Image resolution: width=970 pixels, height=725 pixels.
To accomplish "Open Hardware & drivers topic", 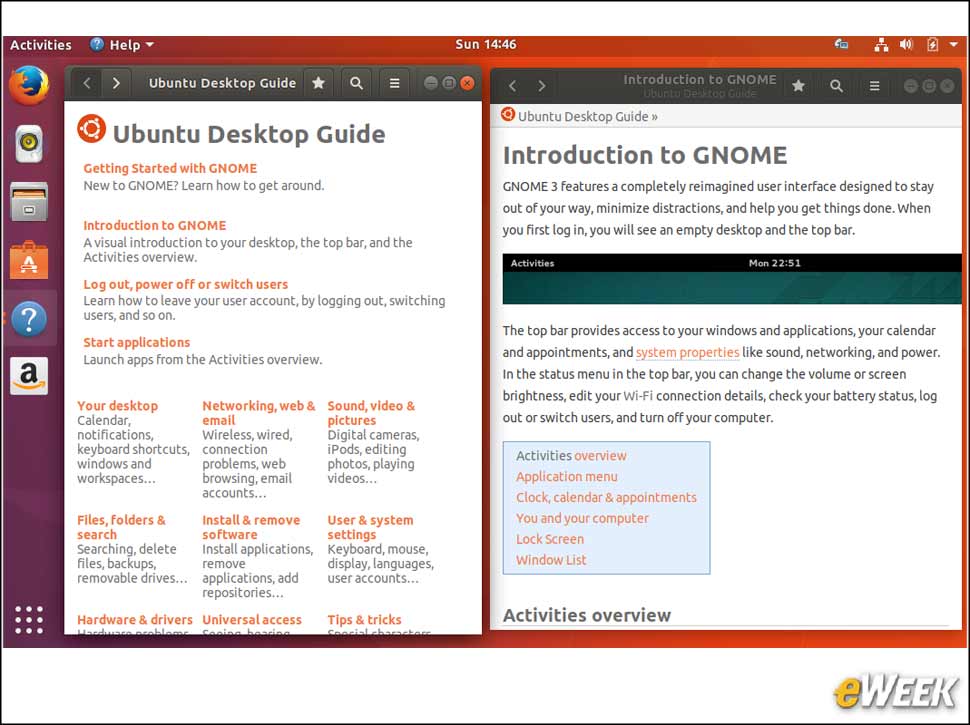I will [x=135, y=619].
